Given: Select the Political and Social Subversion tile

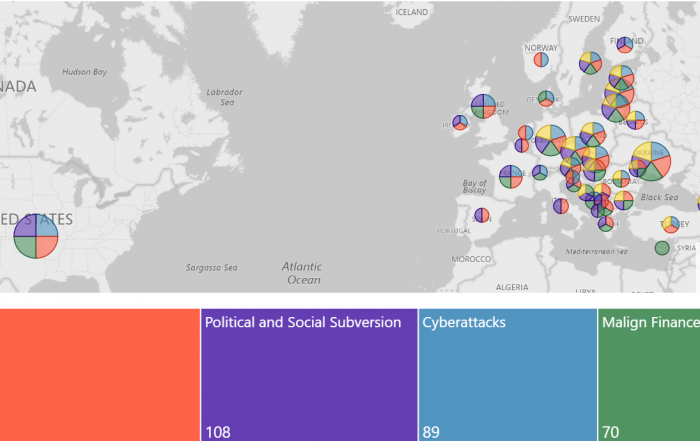Looking at the screenshot, I should [309, 375].
